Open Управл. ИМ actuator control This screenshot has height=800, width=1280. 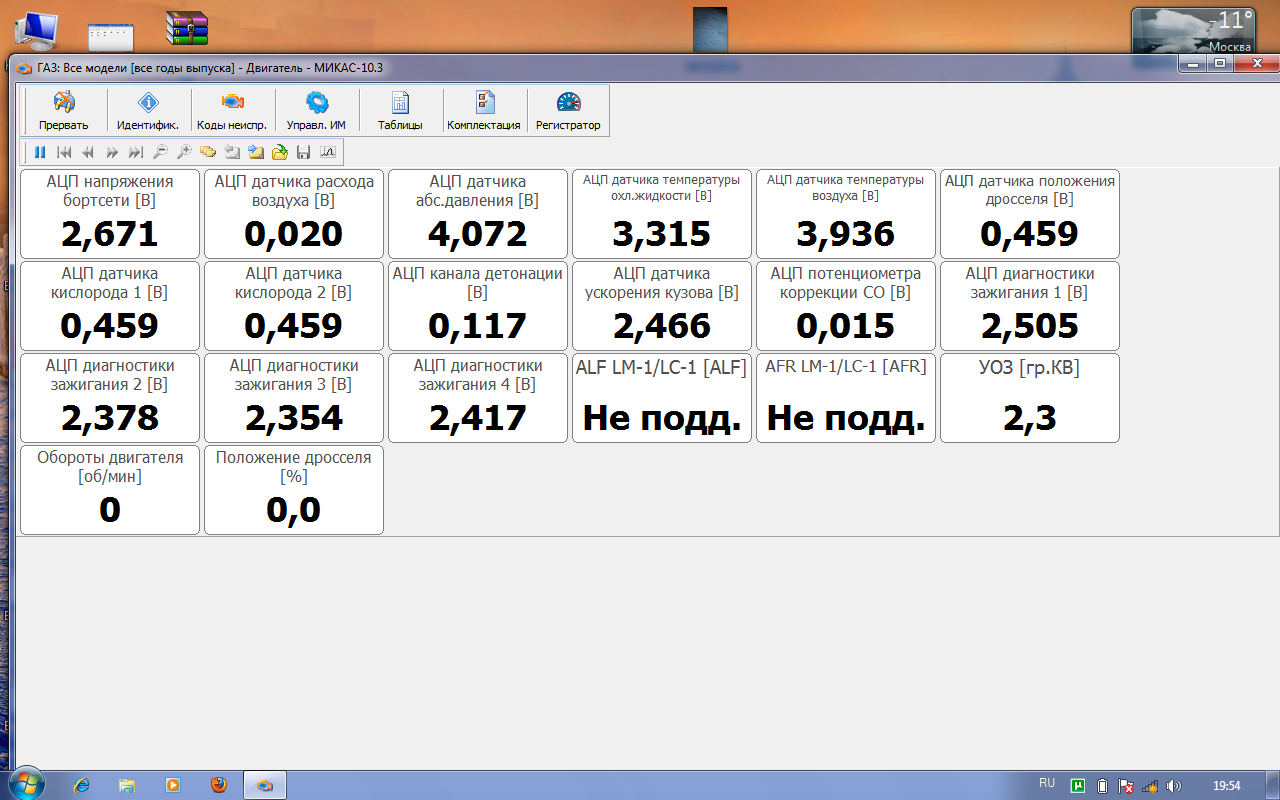point(316,110)
